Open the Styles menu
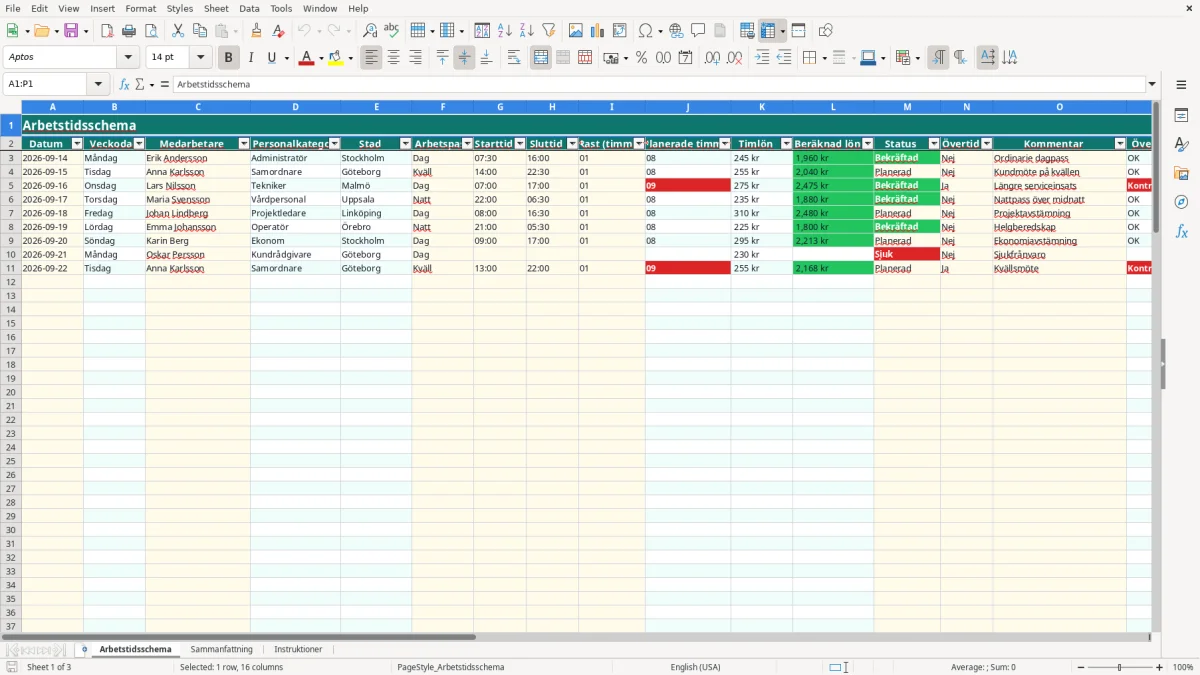Image resolution: width=1200 pixels, height=675 pixels. point(180,8)
